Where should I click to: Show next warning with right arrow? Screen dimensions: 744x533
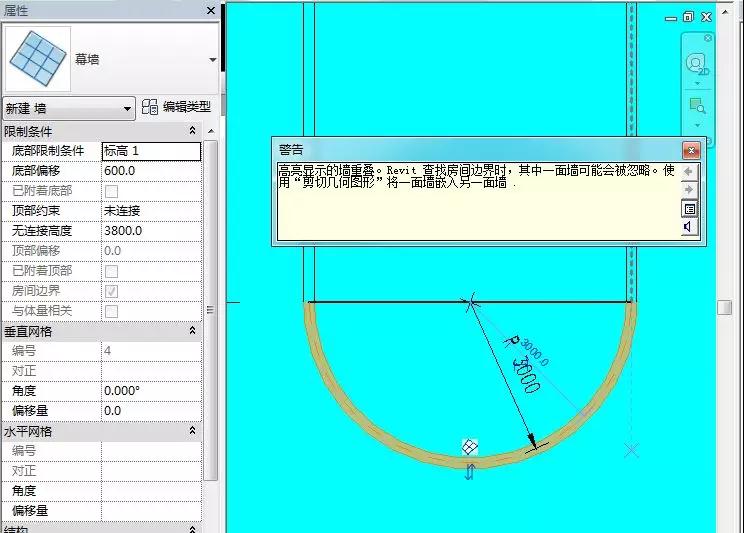(689, 190)
